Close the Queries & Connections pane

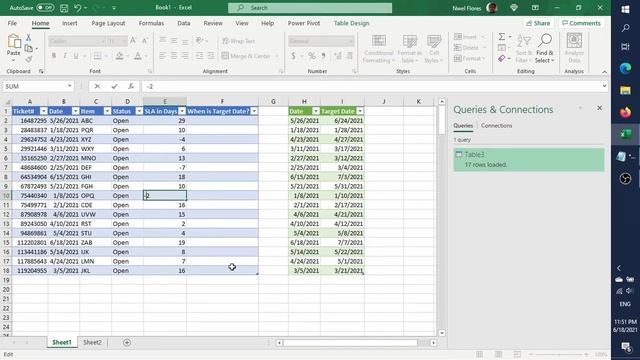coord(599,108)
